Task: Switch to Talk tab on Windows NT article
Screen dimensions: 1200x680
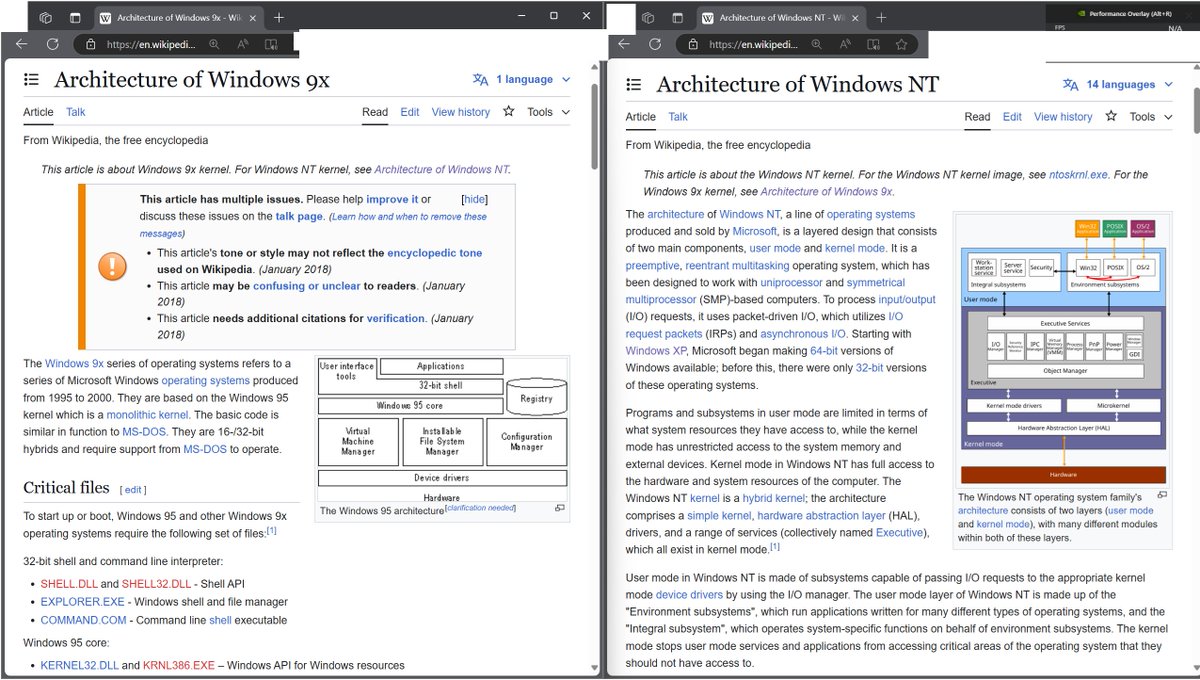Action: coord(678,117)
